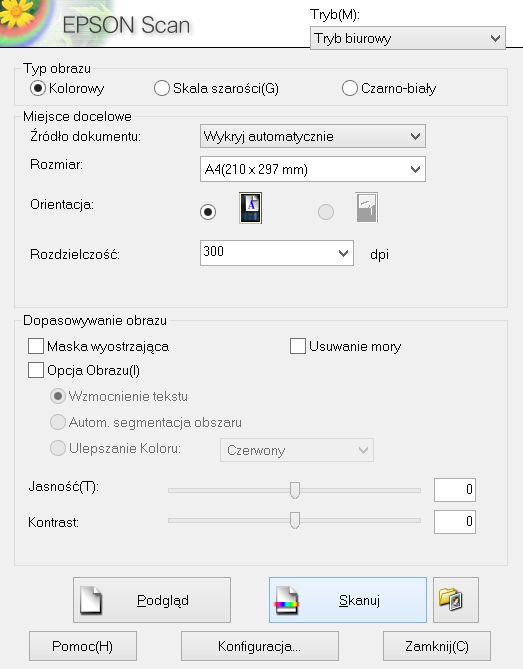Open the Tryb biurowy mode dropdown
The height and width of the screenshot is (669, 523).
(x=408, y=38)
